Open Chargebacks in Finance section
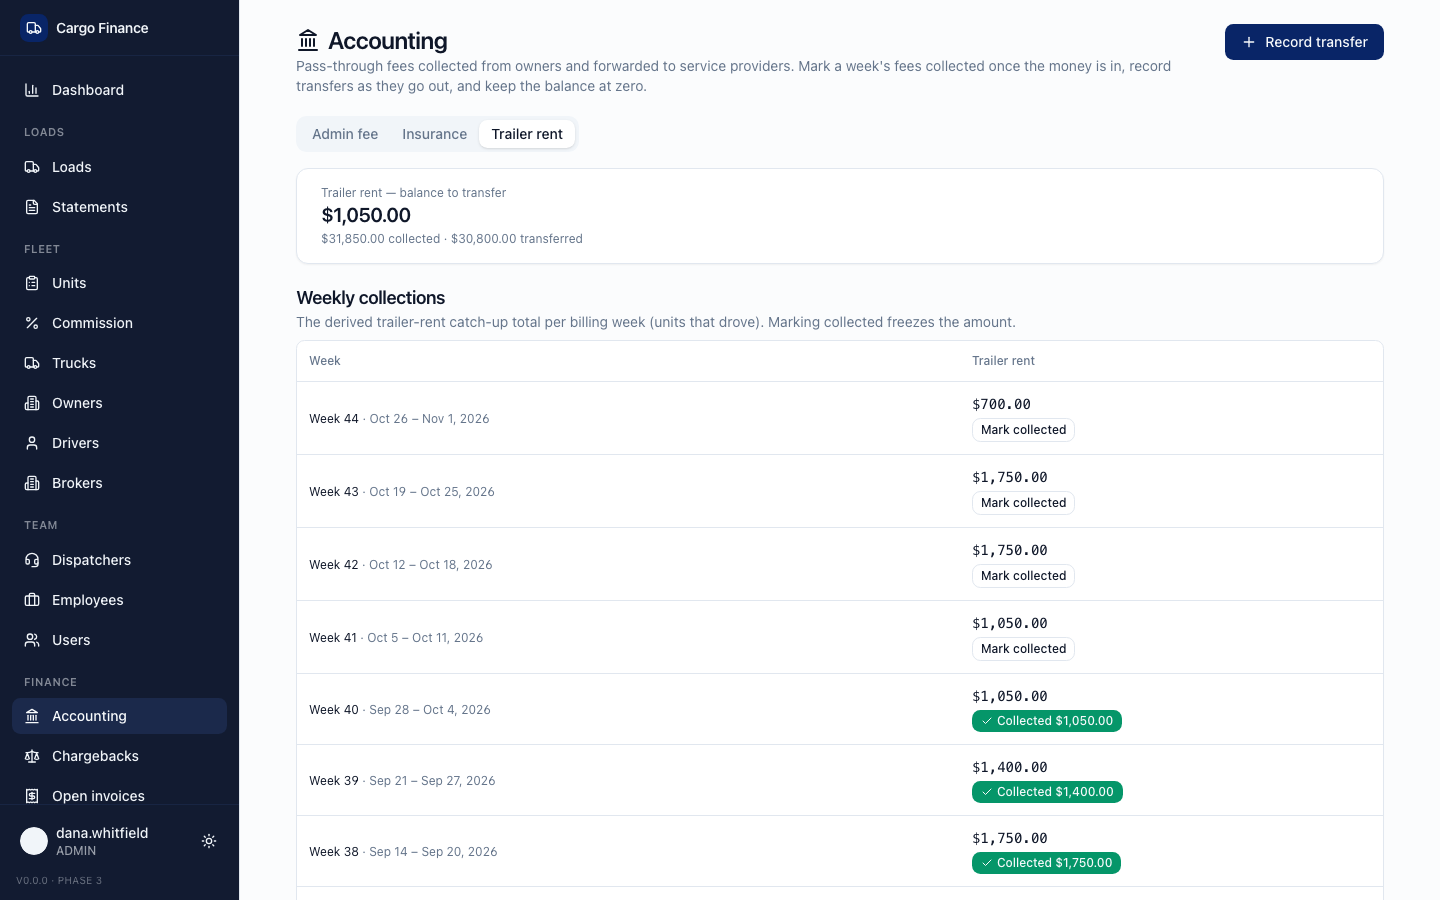This screenshot has width=1440, height=900. click(x=119, y=756)
